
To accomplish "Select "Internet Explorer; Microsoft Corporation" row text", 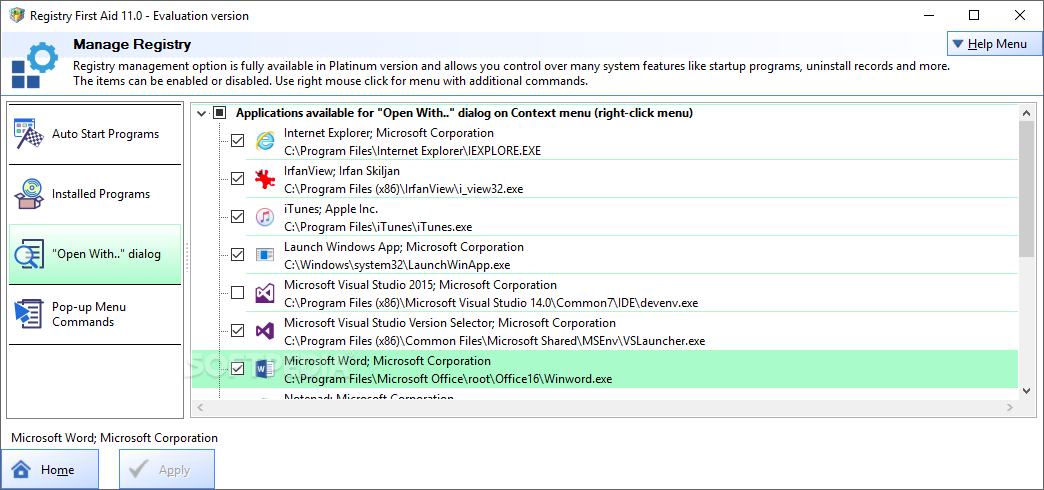I will click(389, 133).
